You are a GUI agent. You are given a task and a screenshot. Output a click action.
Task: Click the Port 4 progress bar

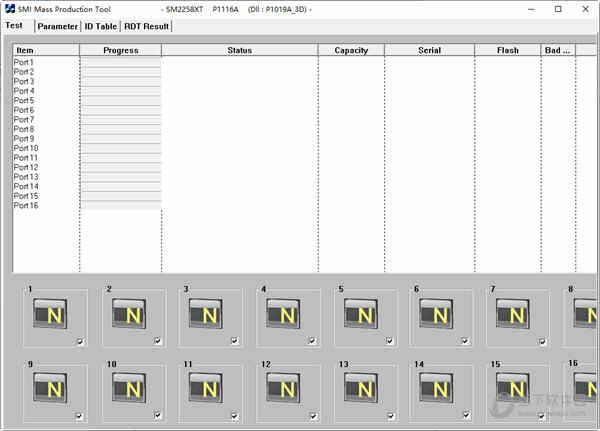[120, 91]
